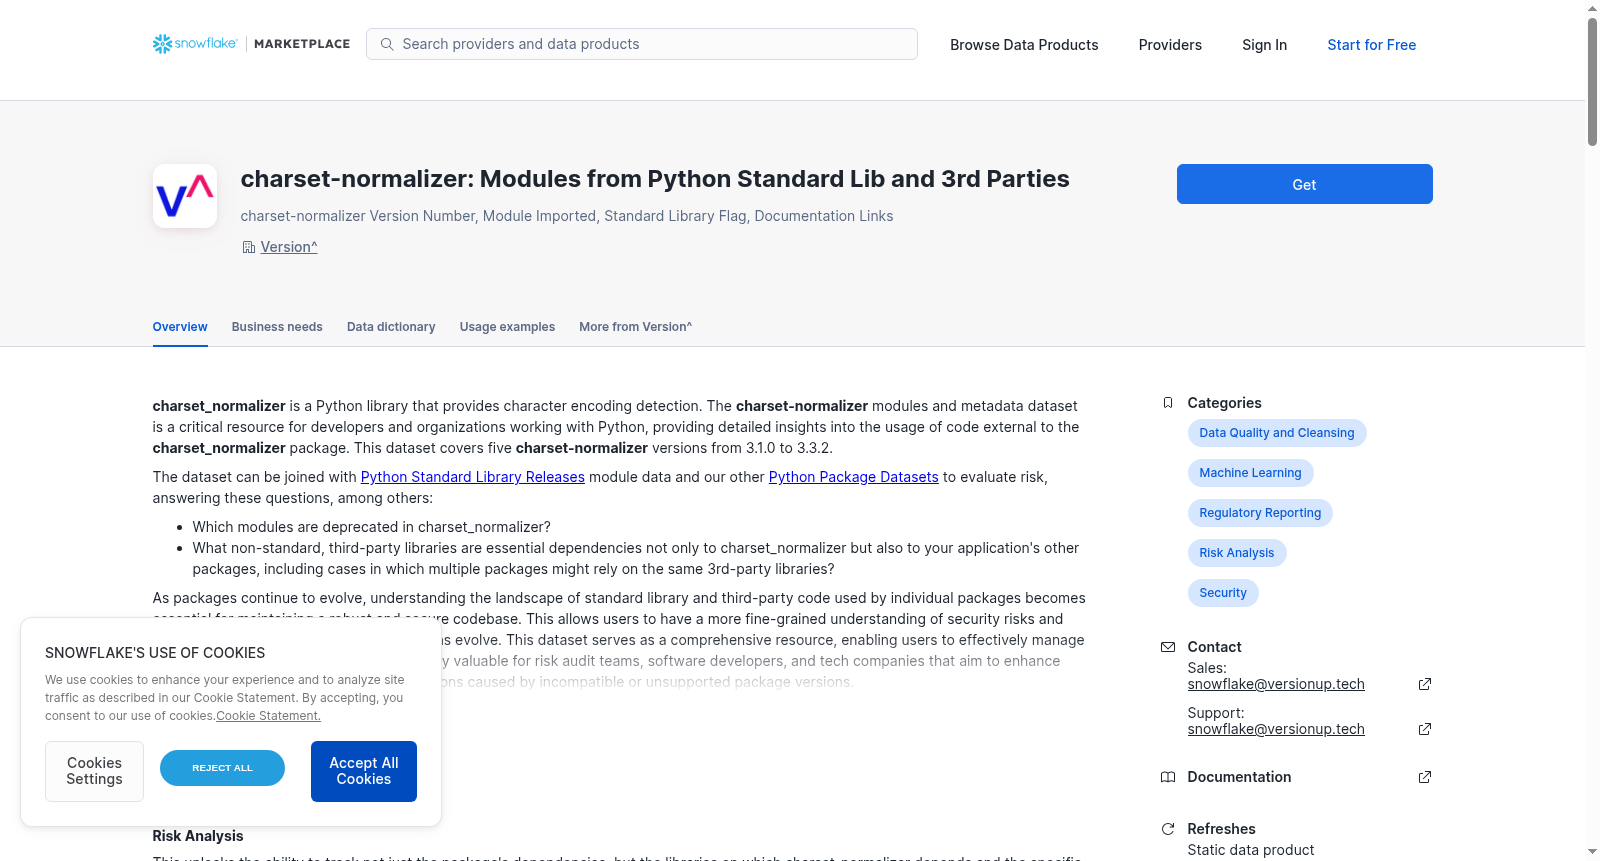Choose Reject All in the cookie banner
Image resolution: width=1600 pixels, height=861 pixels.
222,768
